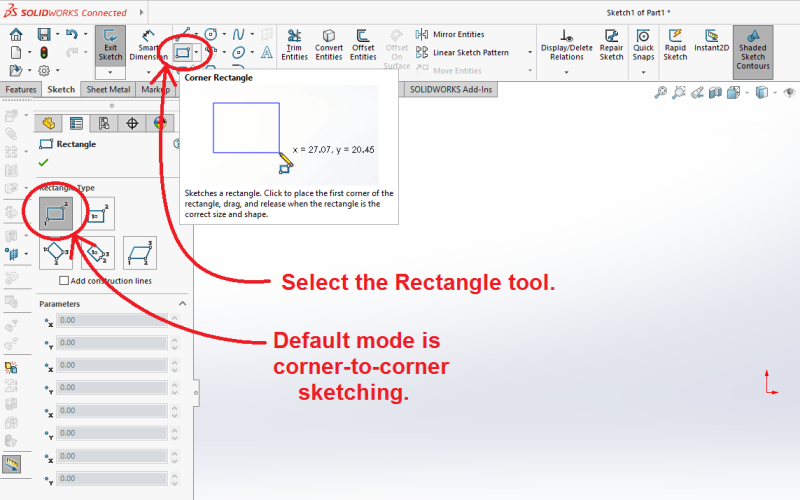The height and width of the screenshot is (500, 800).
Task: Choose 3 Point Center Rectangle type
Action: click(x=98, y=253)
